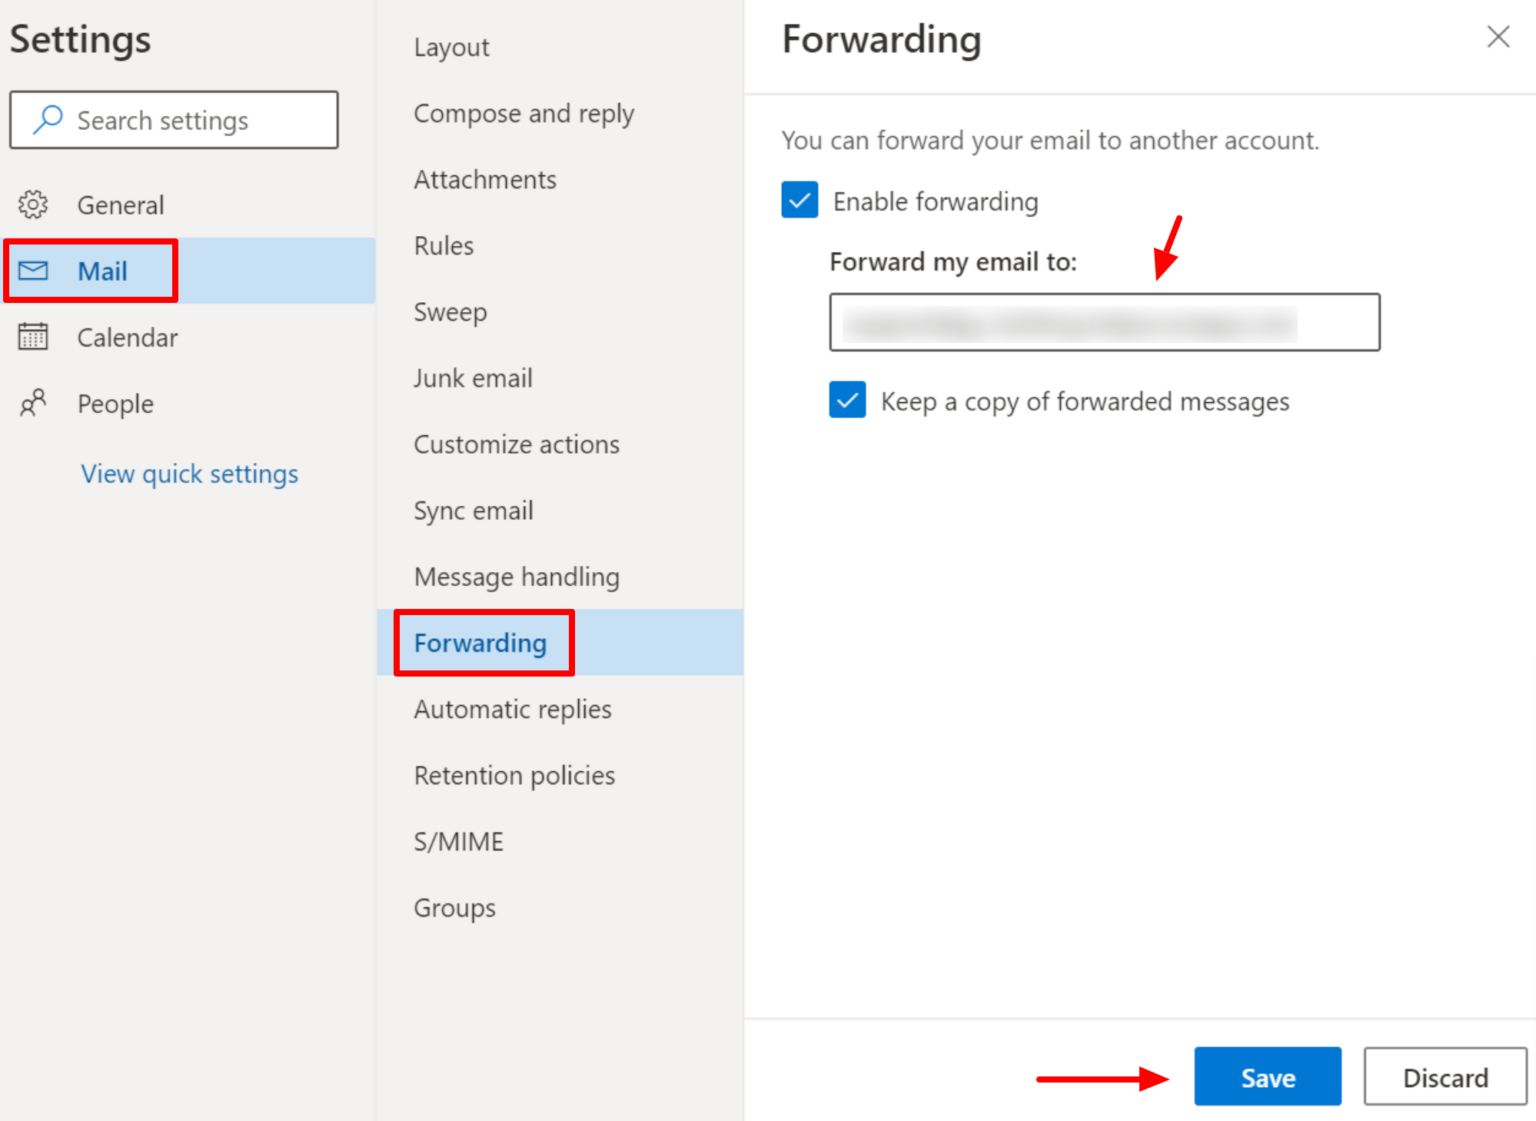Open Calendar settings via calendar icon

33,337
